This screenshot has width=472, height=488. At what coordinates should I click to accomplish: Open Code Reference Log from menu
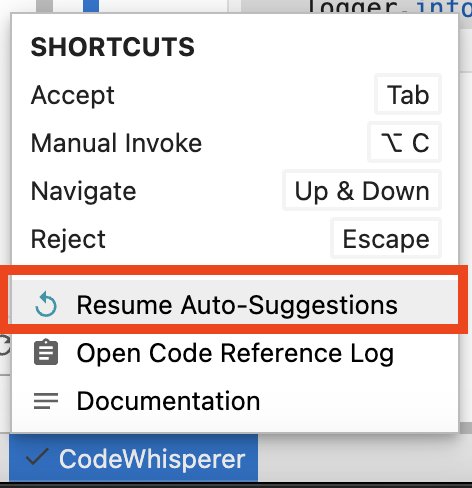point(235,353)
